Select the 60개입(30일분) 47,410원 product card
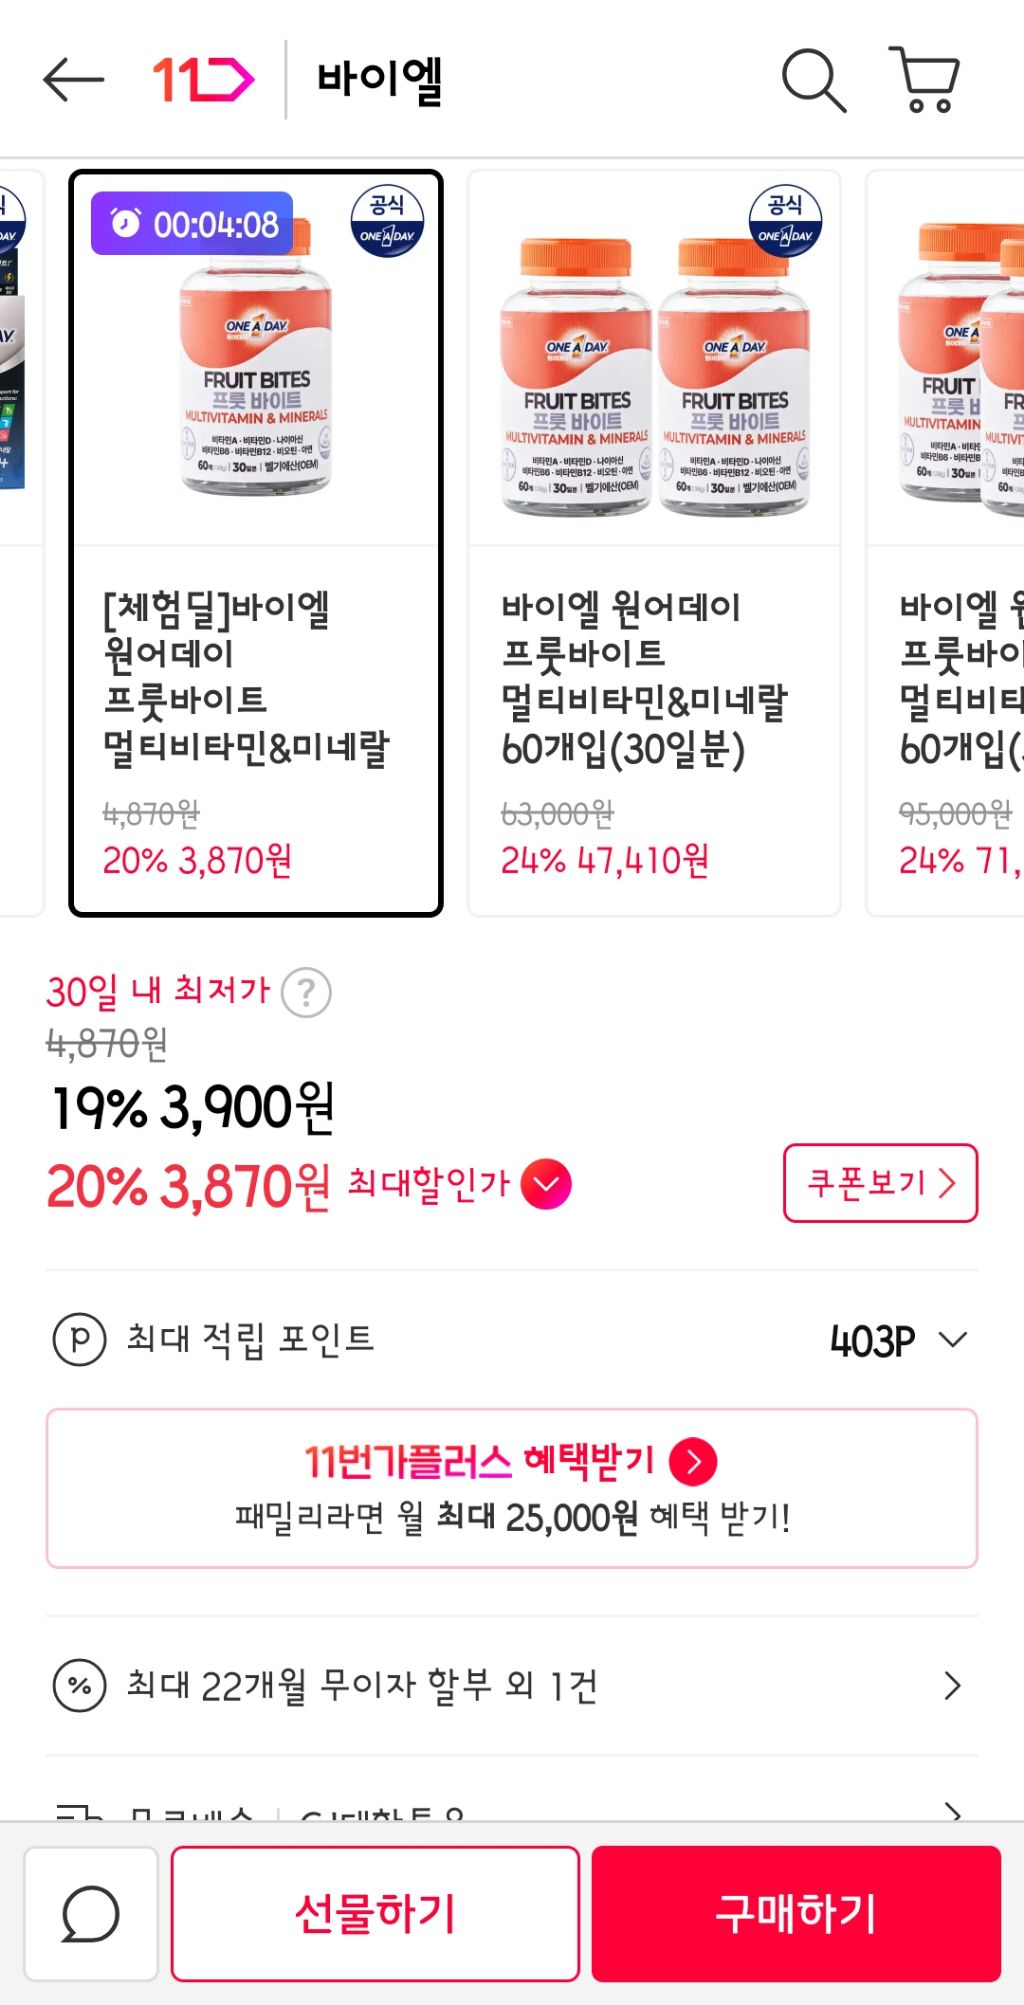 tap(654, 543)
